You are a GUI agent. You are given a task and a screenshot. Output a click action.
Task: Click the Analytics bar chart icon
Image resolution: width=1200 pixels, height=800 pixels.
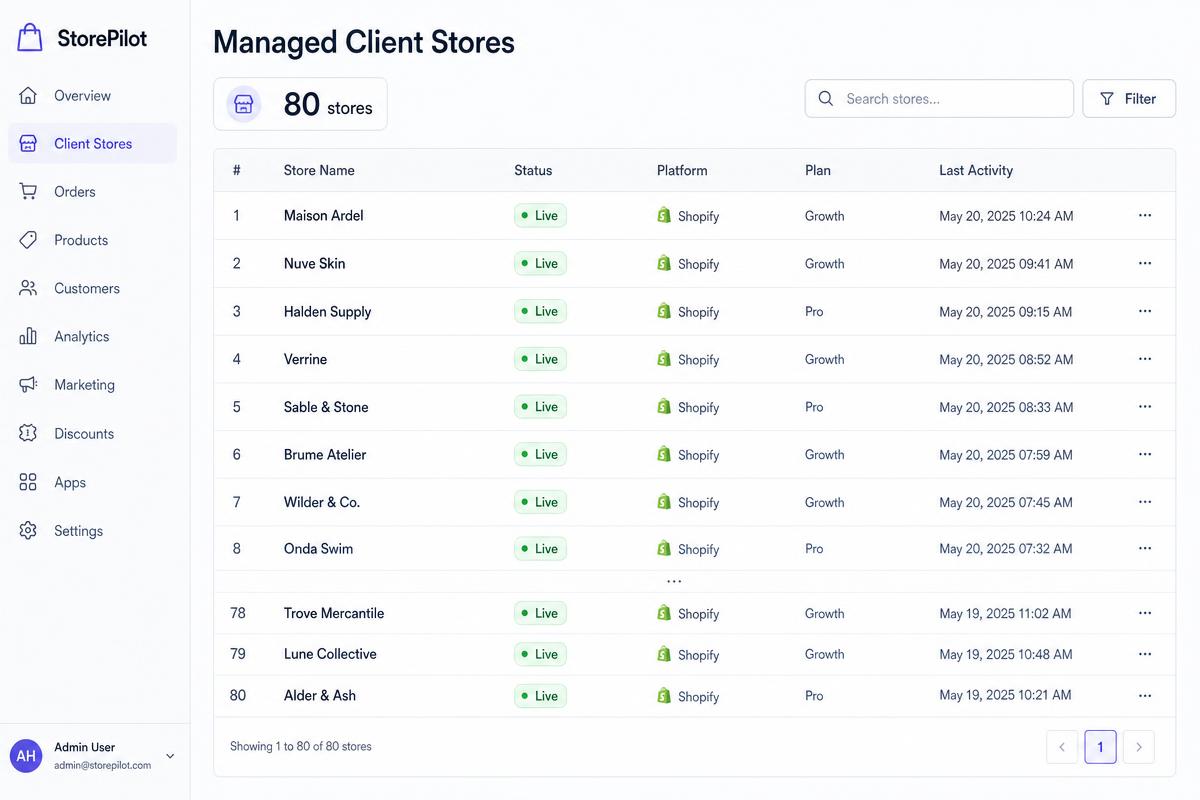click(28, 337)
